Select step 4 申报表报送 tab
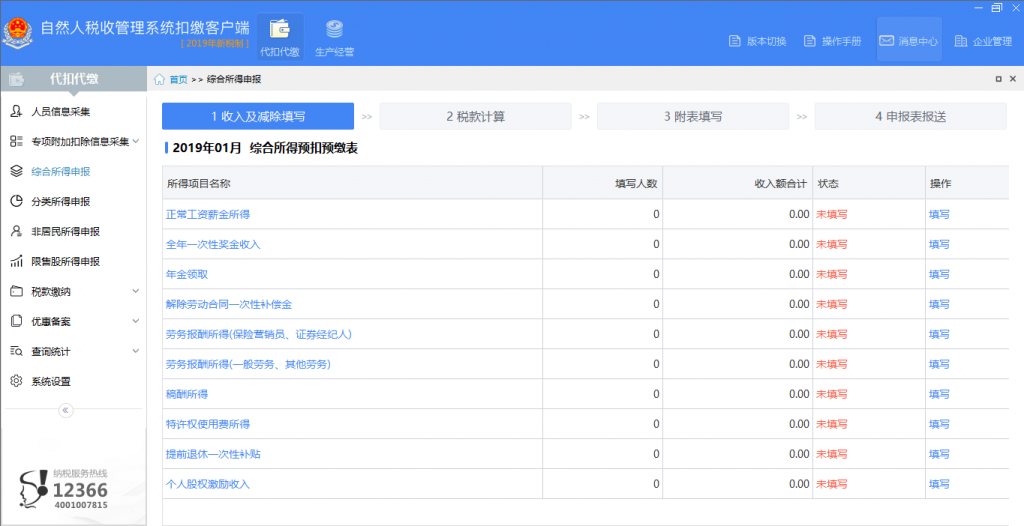 click(910, 116)
